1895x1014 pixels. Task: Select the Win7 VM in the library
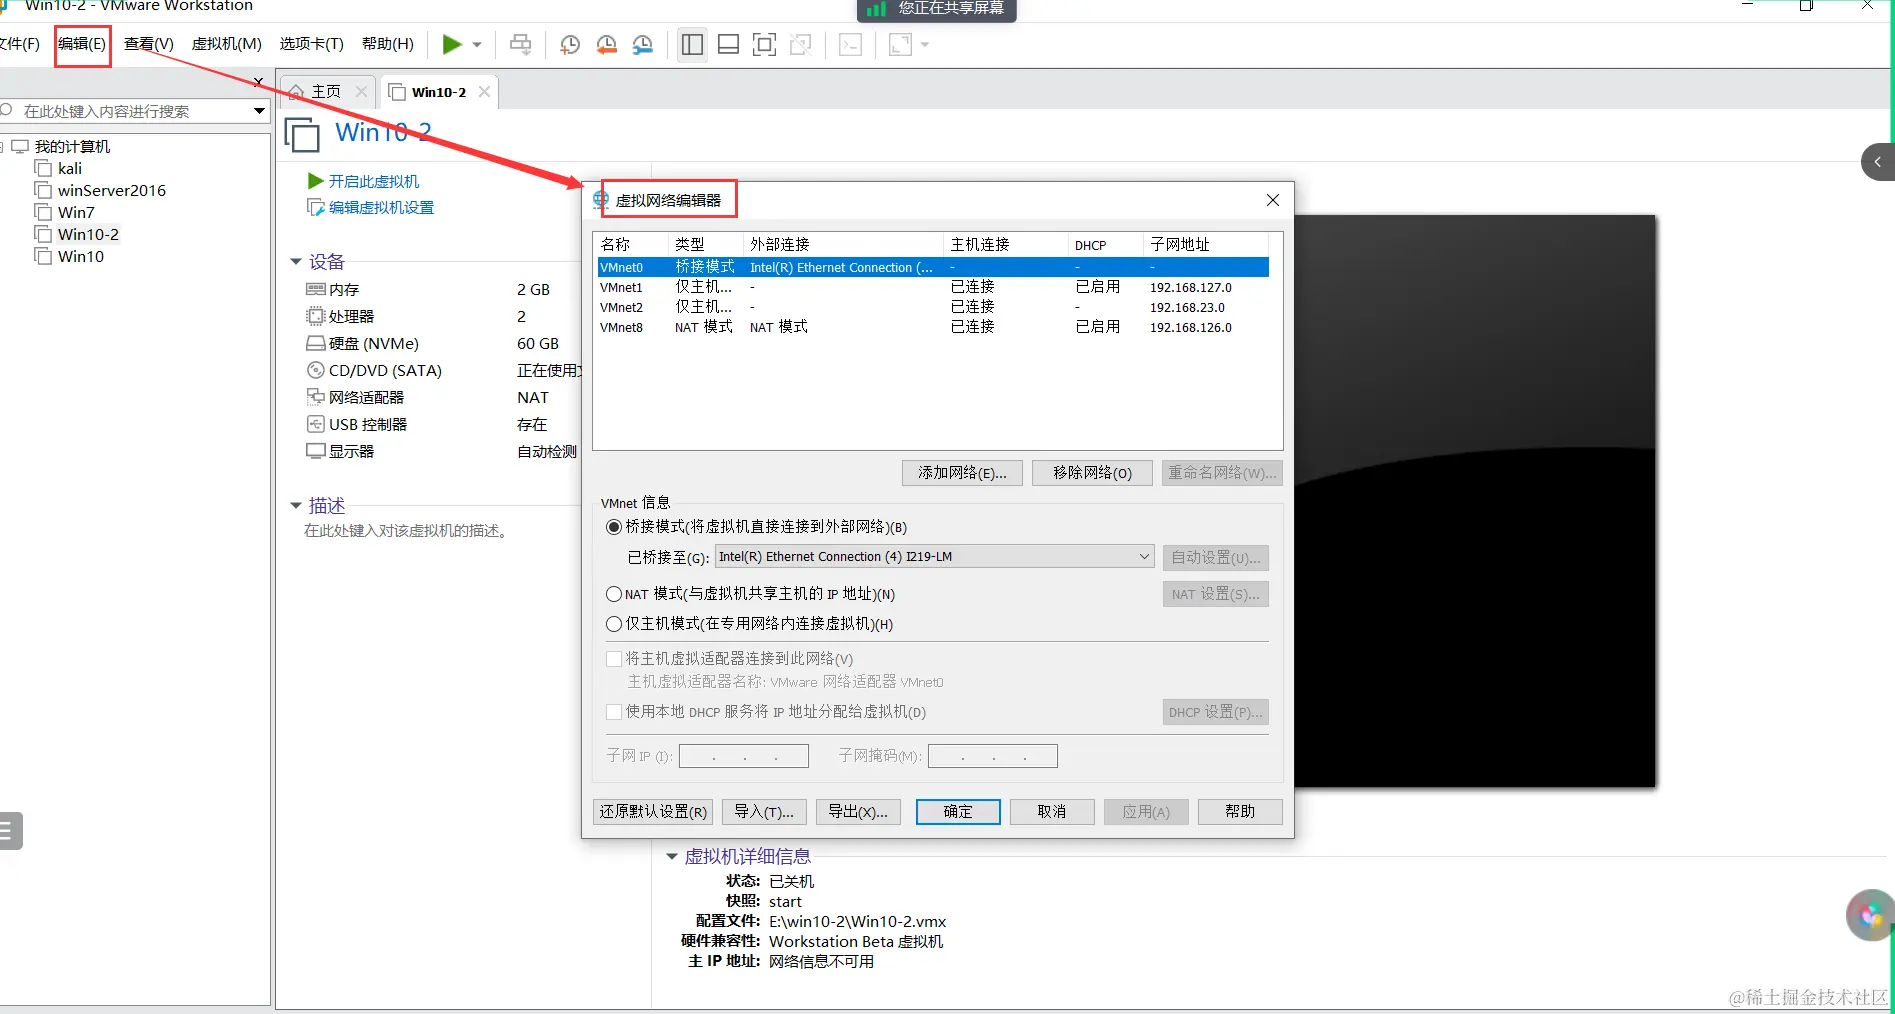(76, 212)
